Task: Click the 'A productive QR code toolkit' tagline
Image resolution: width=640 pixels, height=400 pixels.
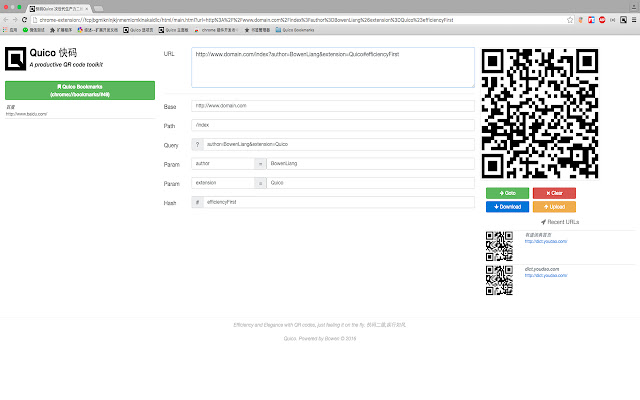Action: click(66, 64)
